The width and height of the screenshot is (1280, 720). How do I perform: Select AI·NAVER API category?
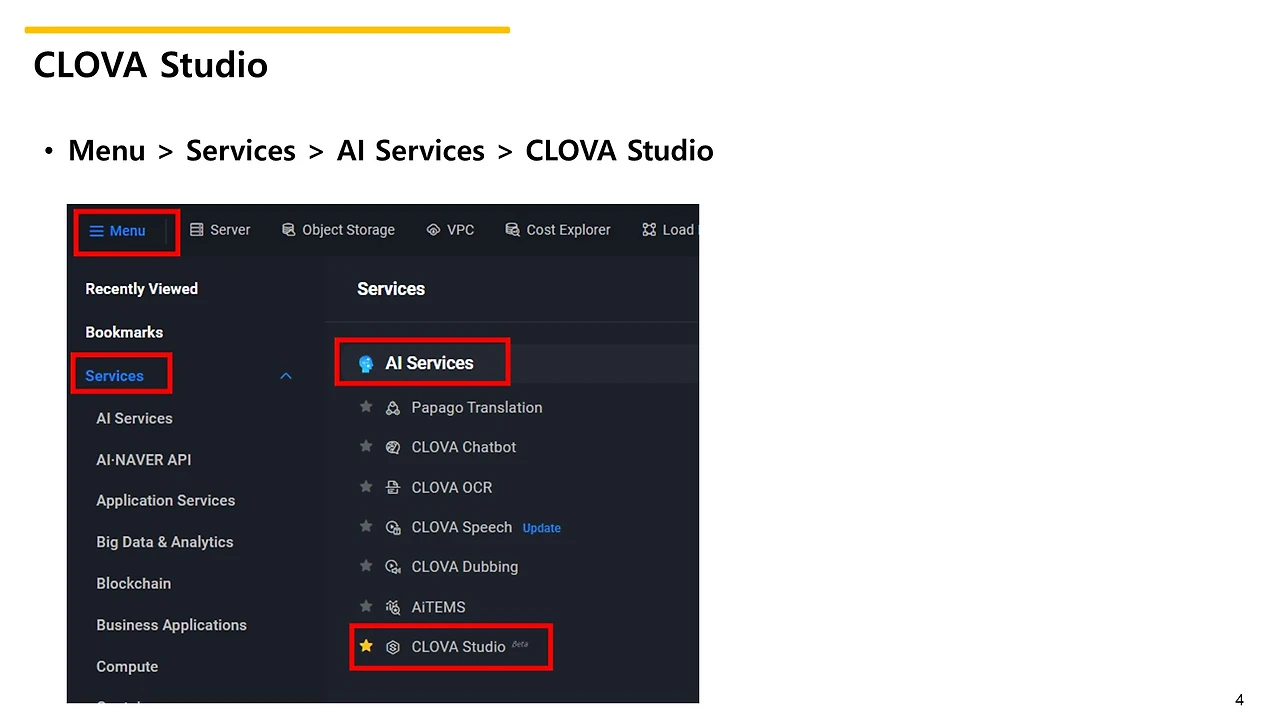[144, 460]
